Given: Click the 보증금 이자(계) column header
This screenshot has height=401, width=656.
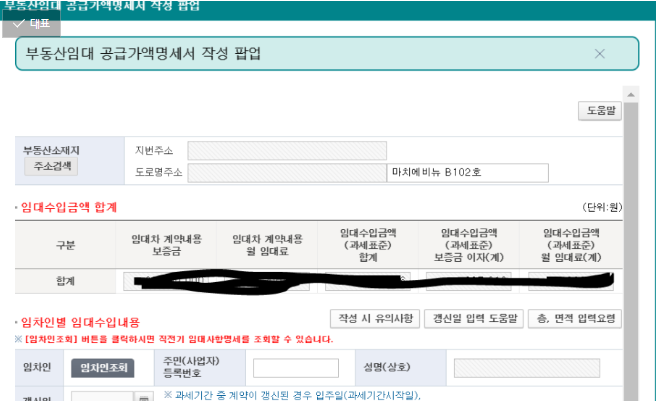Looking at the screenshot, I should click(469, 245).
